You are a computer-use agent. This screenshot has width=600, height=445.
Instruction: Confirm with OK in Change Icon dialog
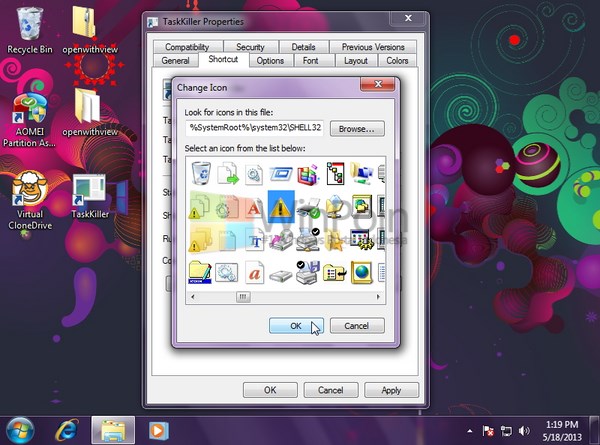296,326
